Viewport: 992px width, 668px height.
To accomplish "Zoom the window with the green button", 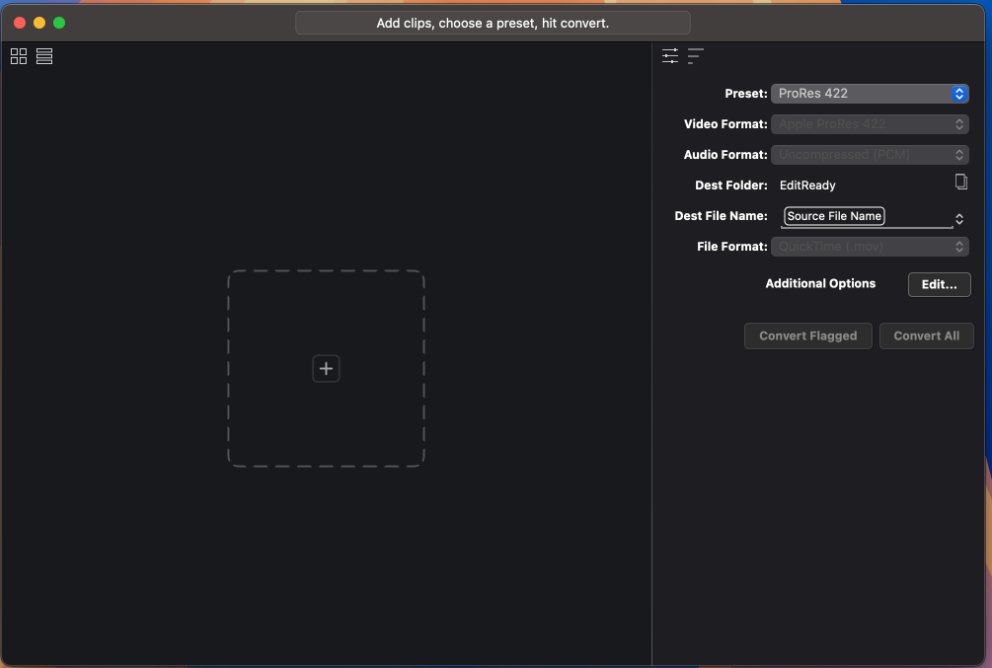I will click(x=59, y=23).
